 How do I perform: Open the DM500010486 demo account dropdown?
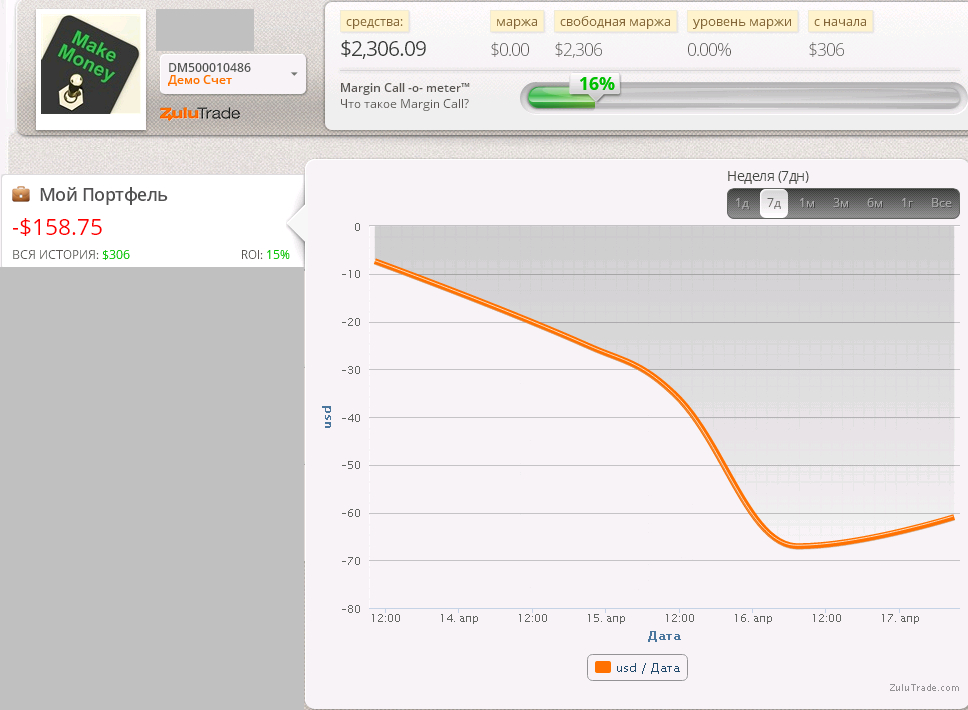tap(233, 74)
